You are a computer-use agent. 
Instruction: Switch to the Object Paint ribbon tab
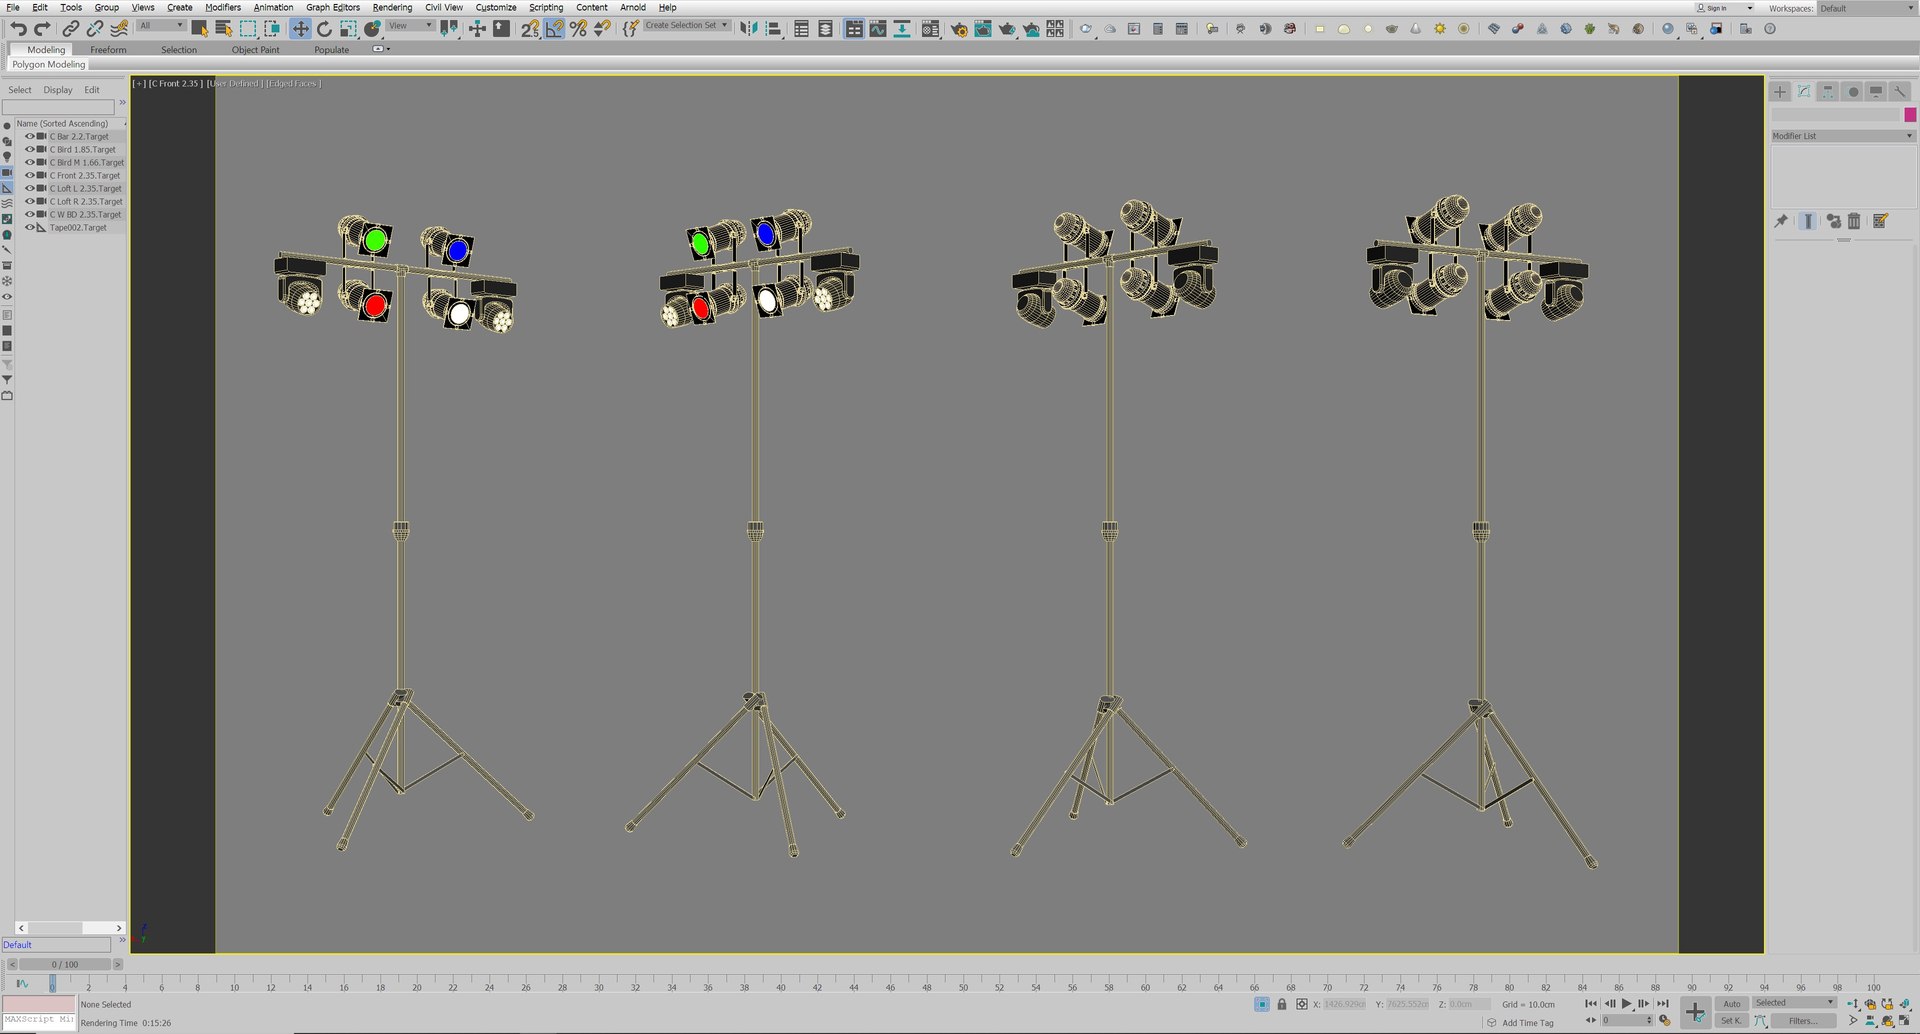(x=256, y=49)
